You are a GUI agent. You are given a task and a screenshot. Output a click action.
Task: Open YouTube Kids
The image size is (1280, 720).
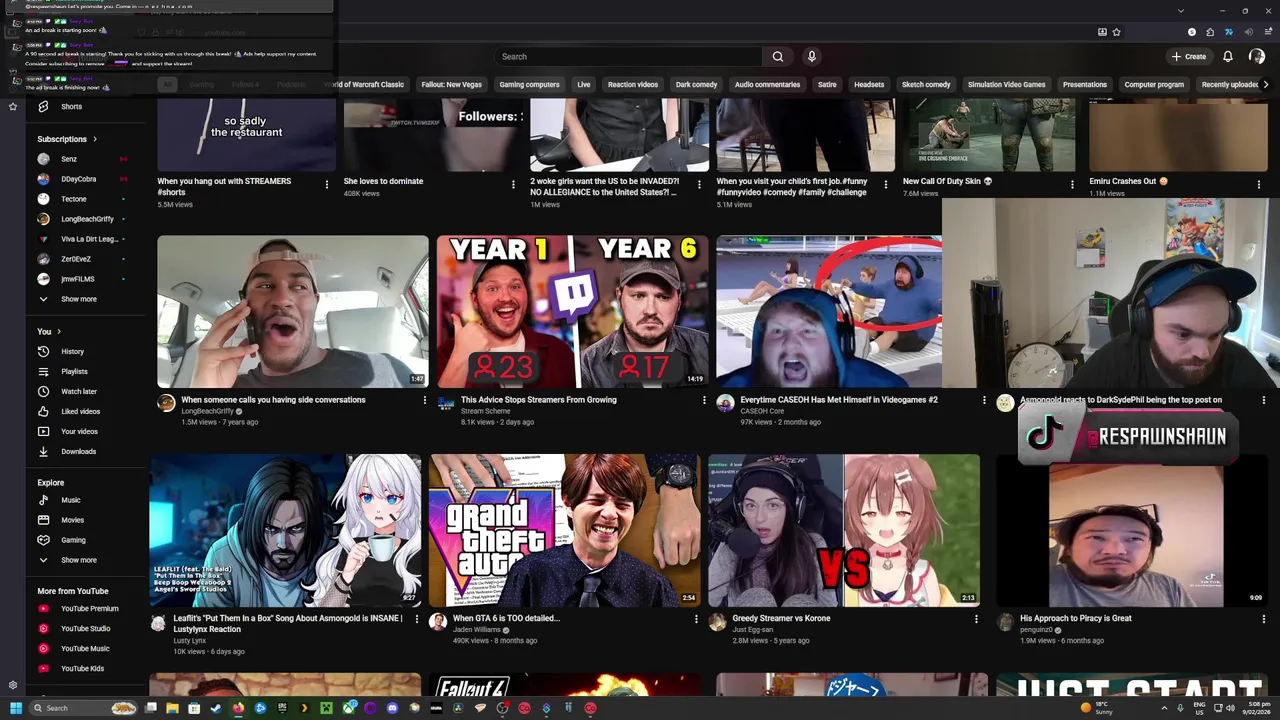[x=80, y=668]
